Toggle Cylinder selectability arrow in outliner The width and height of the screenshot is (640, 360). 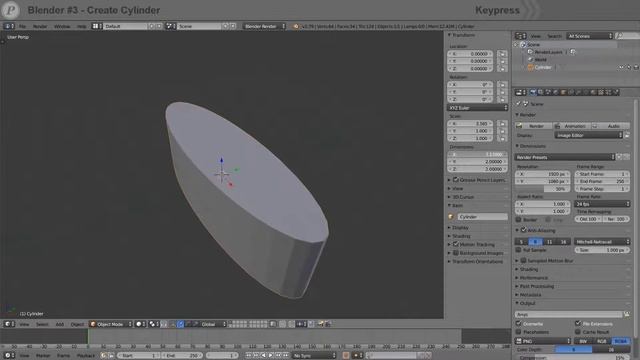[629, 67]
